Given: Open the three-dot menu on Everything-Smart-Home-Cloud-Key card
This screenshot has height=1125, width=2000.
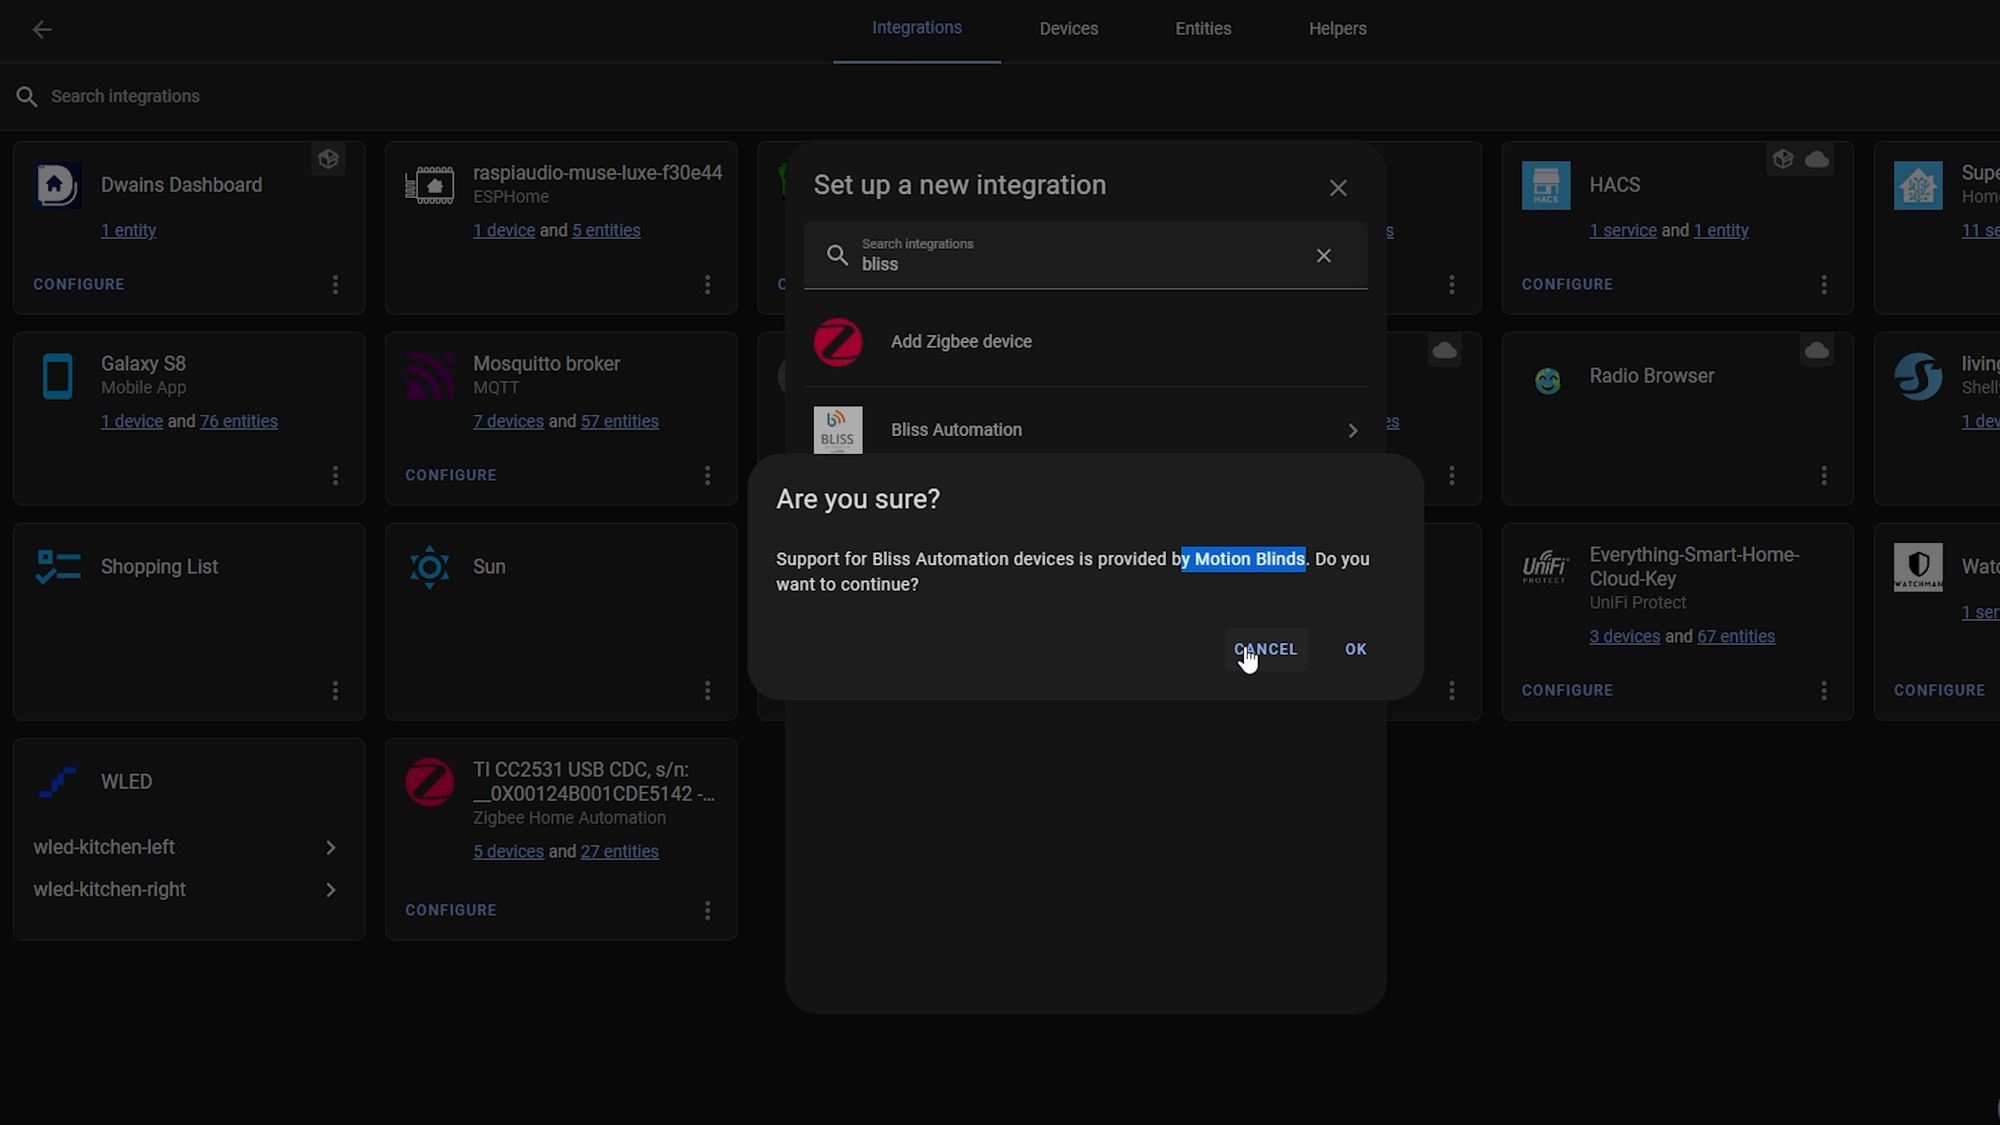Looking at the screenshot, I should tap(1824, 691).
